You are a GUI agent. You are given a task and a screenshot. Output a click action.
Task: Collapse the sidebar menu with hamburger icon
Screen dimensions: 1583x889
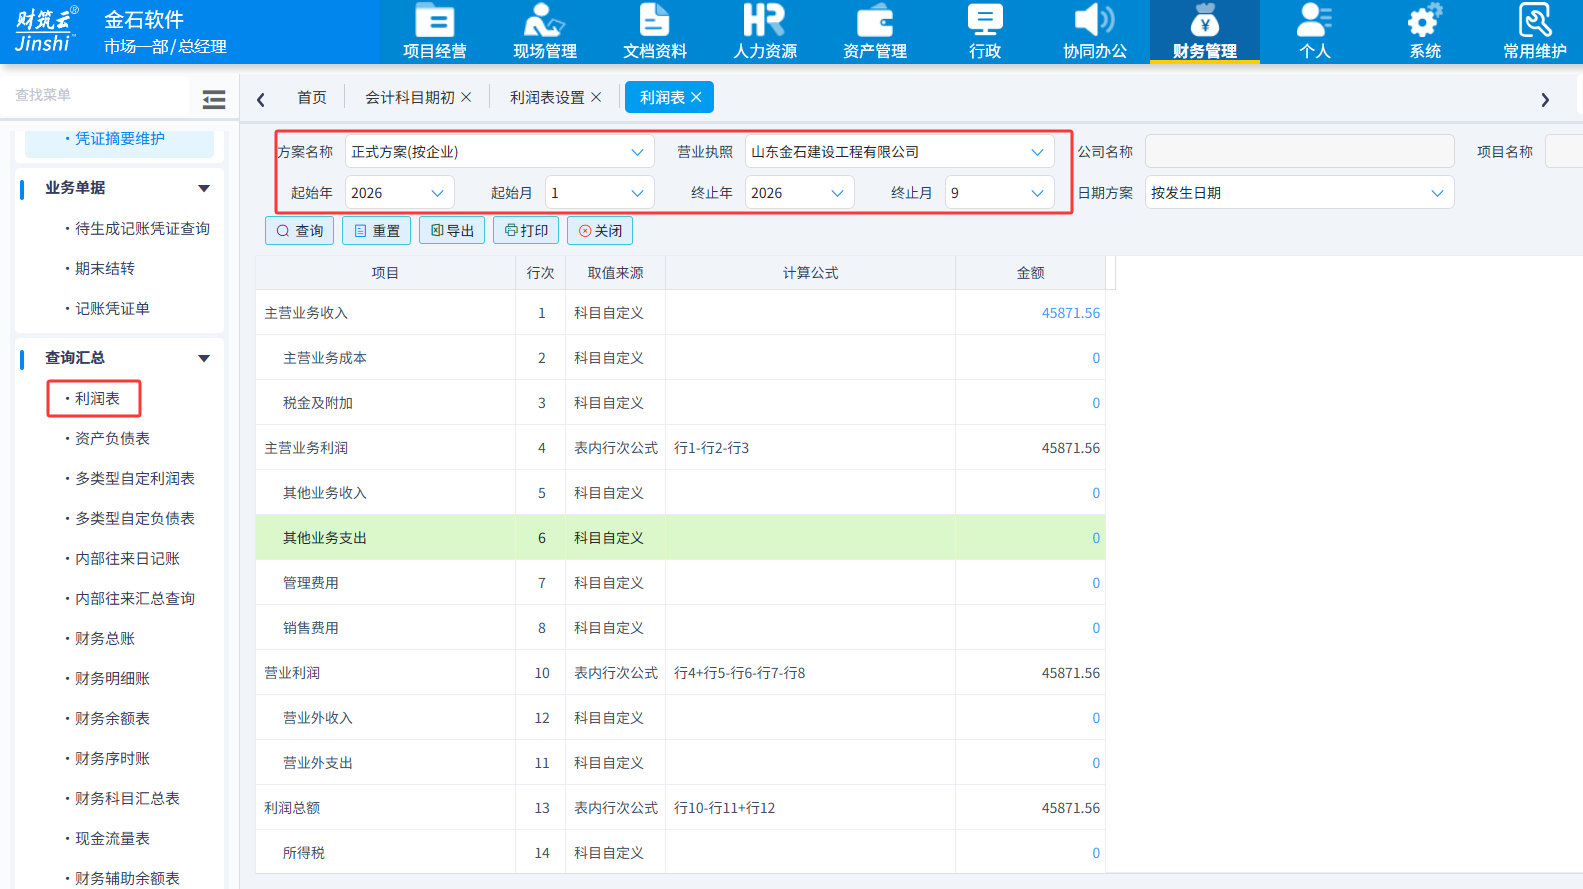(x=213, y=99)
